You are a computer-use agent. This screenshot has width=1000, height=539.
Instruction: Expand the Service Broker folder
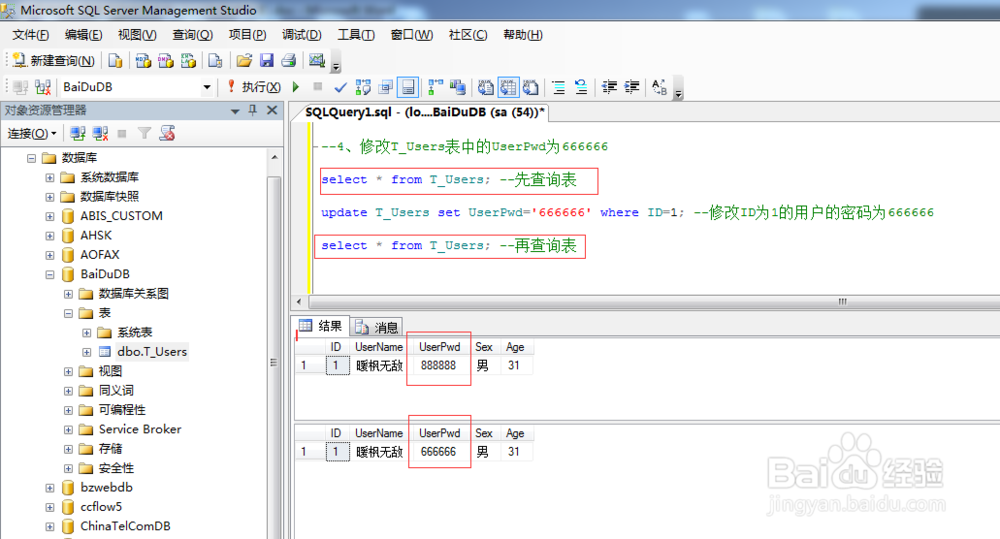(68, 430)
